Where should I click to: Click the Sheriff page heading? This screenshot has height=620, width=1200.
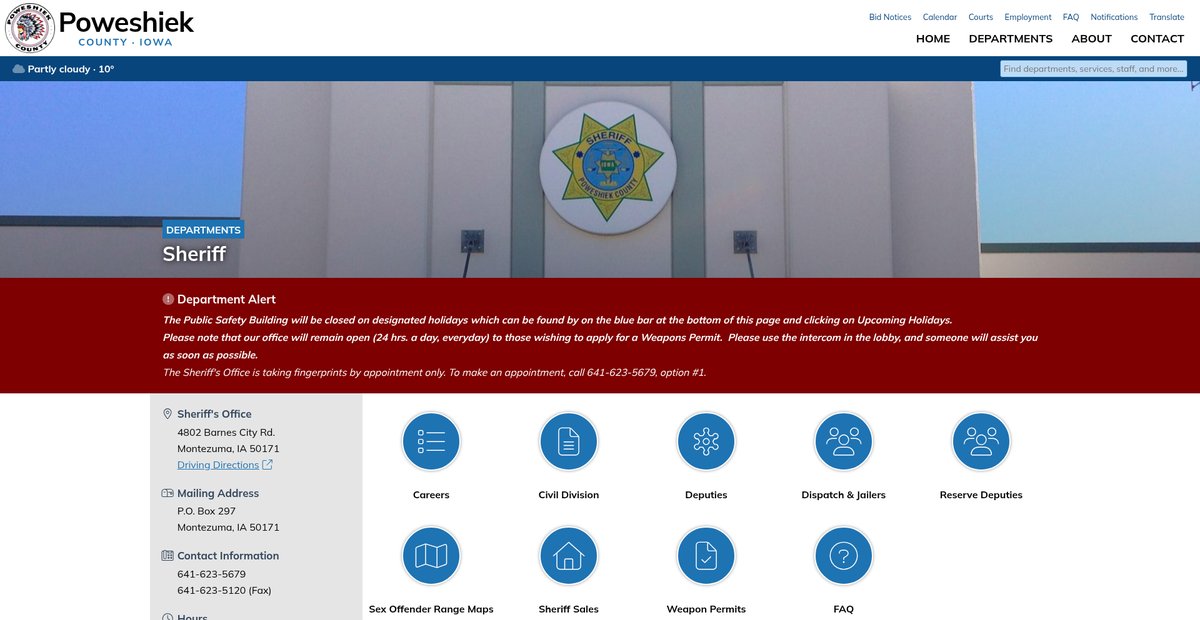coord(194,254)
